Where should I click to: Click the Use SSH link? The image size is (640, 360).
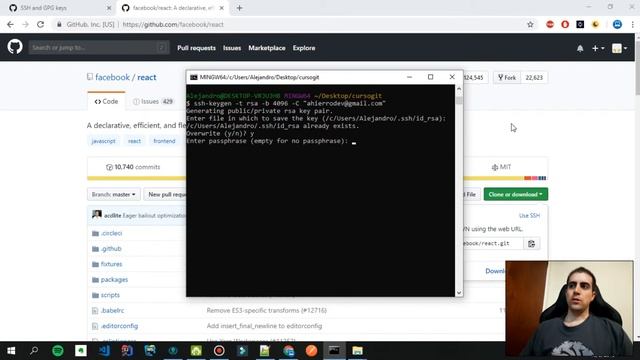[x=529, y=216]
